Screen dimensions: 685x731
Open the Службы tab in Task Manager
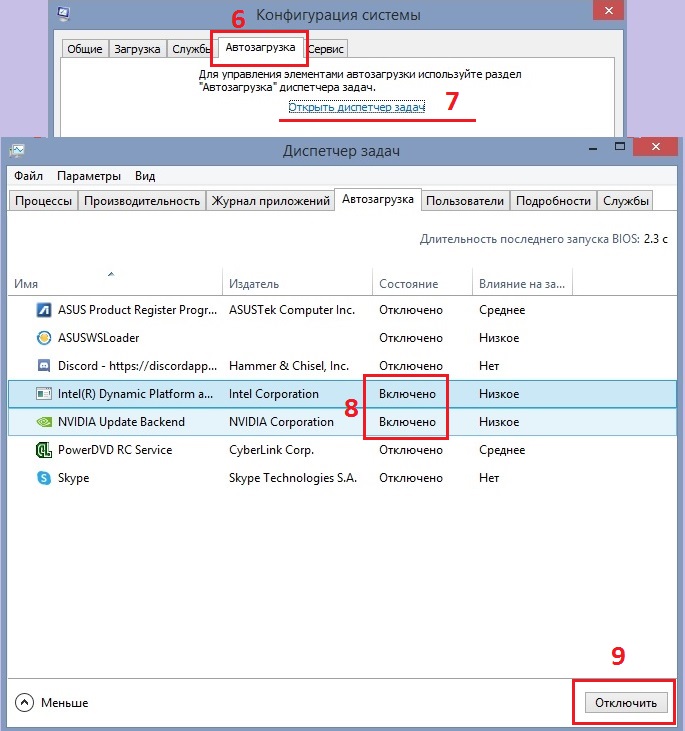coord(626,201)
